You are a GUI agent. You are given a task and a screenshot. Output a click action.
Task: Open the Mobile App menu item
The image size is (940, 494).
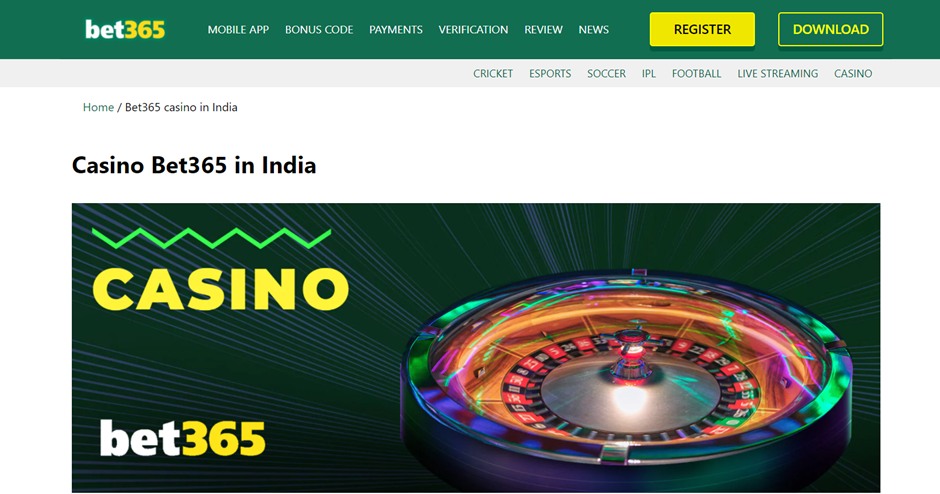click(x=238, y=29)
